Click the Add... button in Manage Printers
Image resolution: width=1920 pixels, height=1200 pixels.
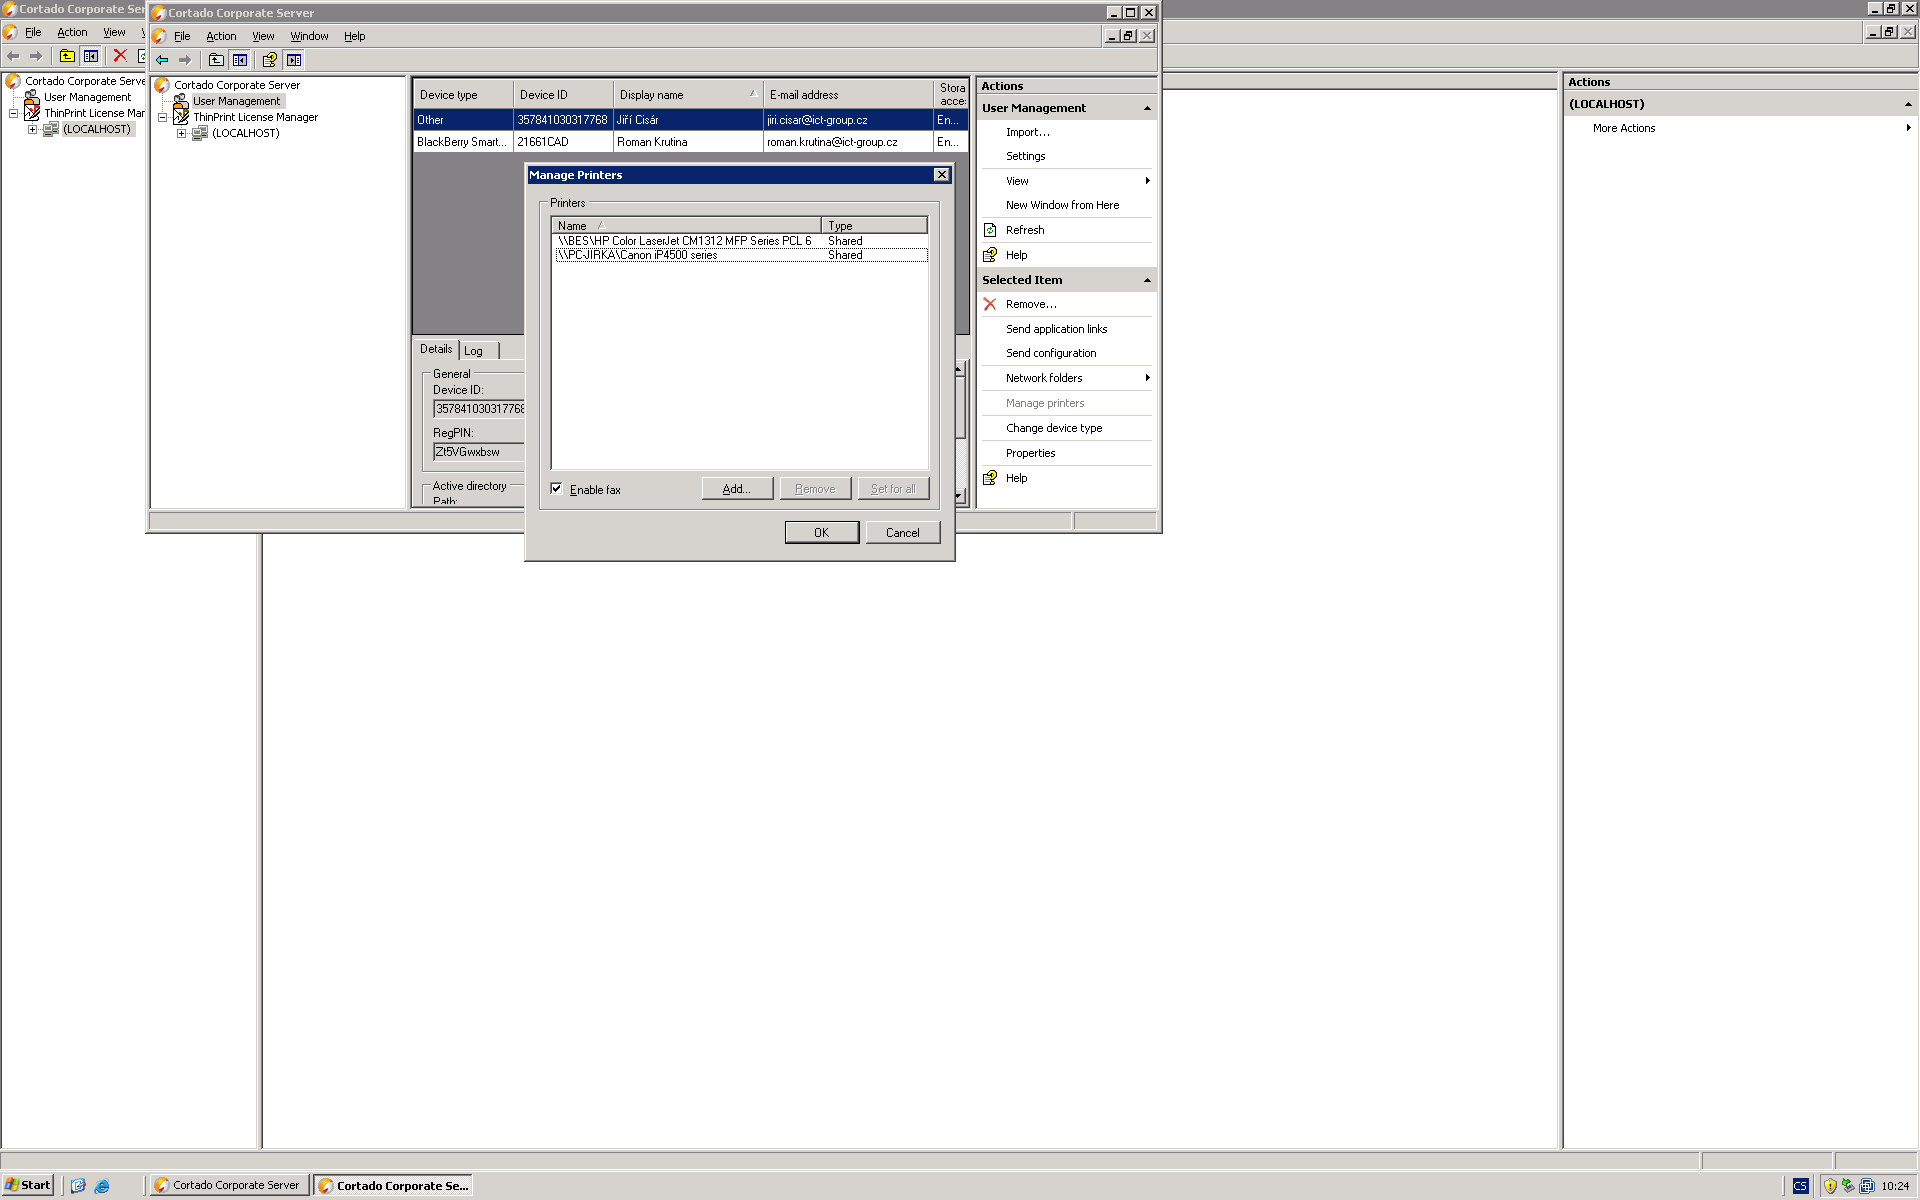[x=736, y=489]
